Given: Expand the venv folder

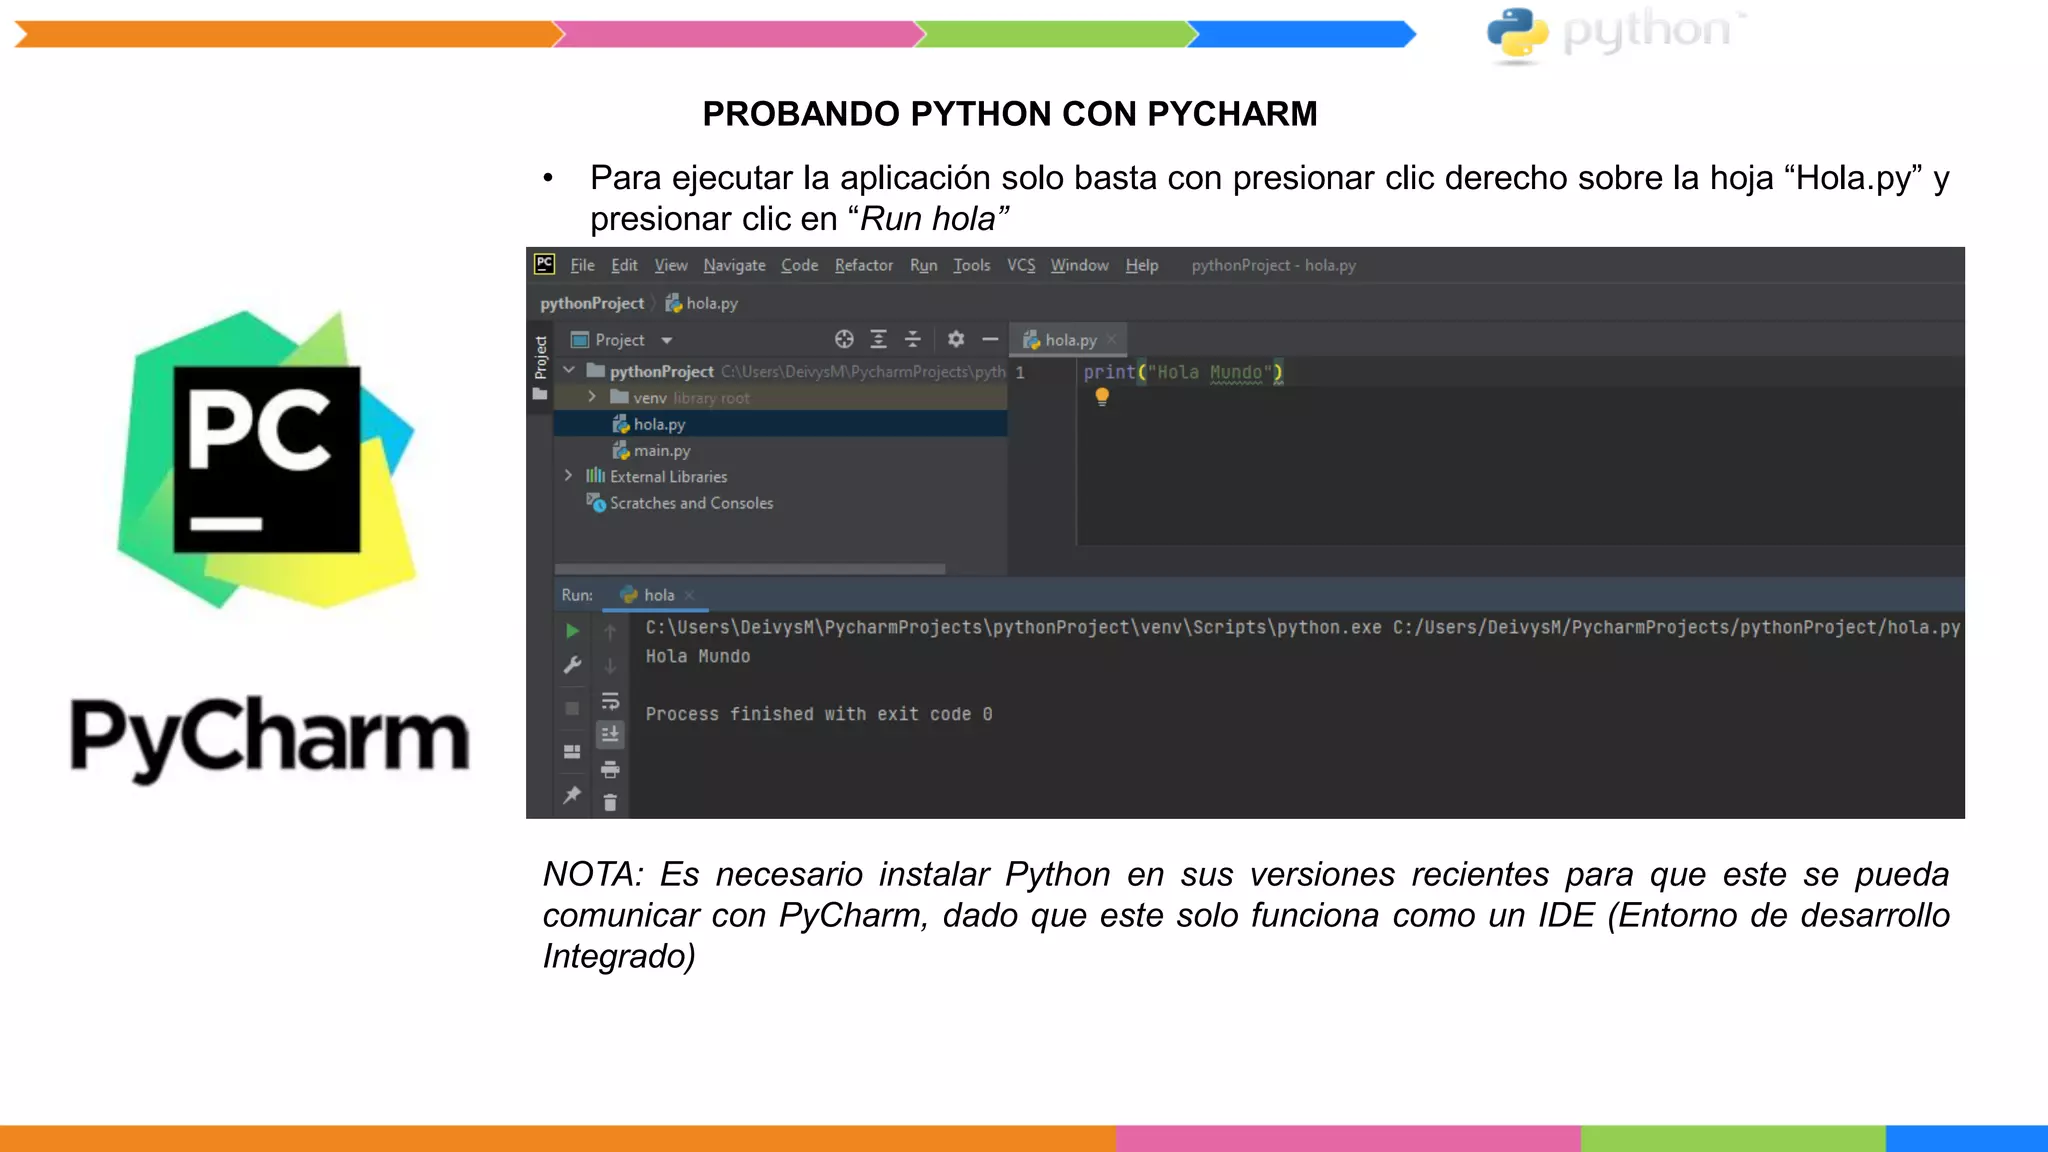Looking at the screenshot, I should click(592, 397).
